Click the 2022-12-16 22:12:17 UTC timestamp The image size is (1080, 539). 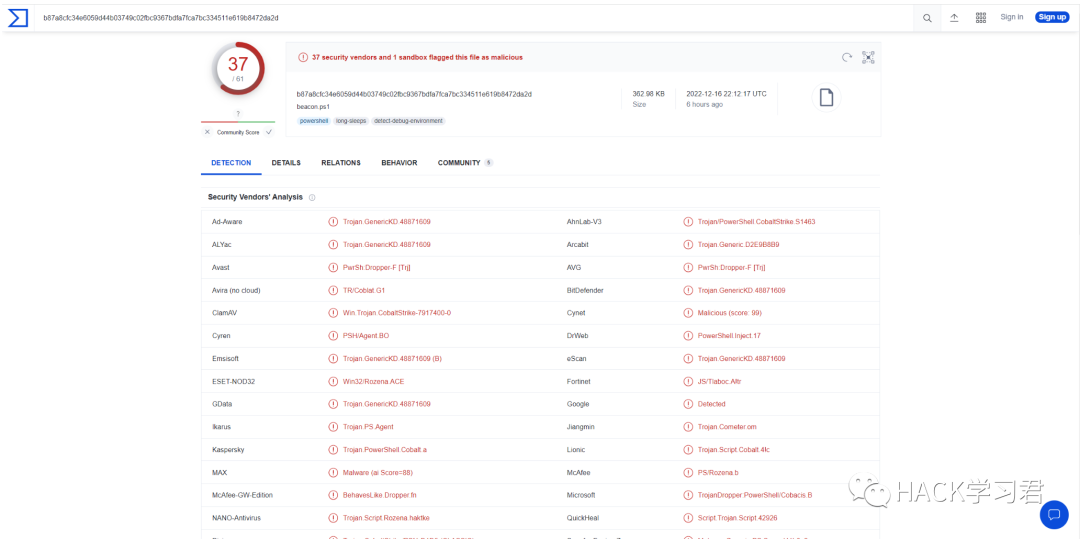point(726,94)
